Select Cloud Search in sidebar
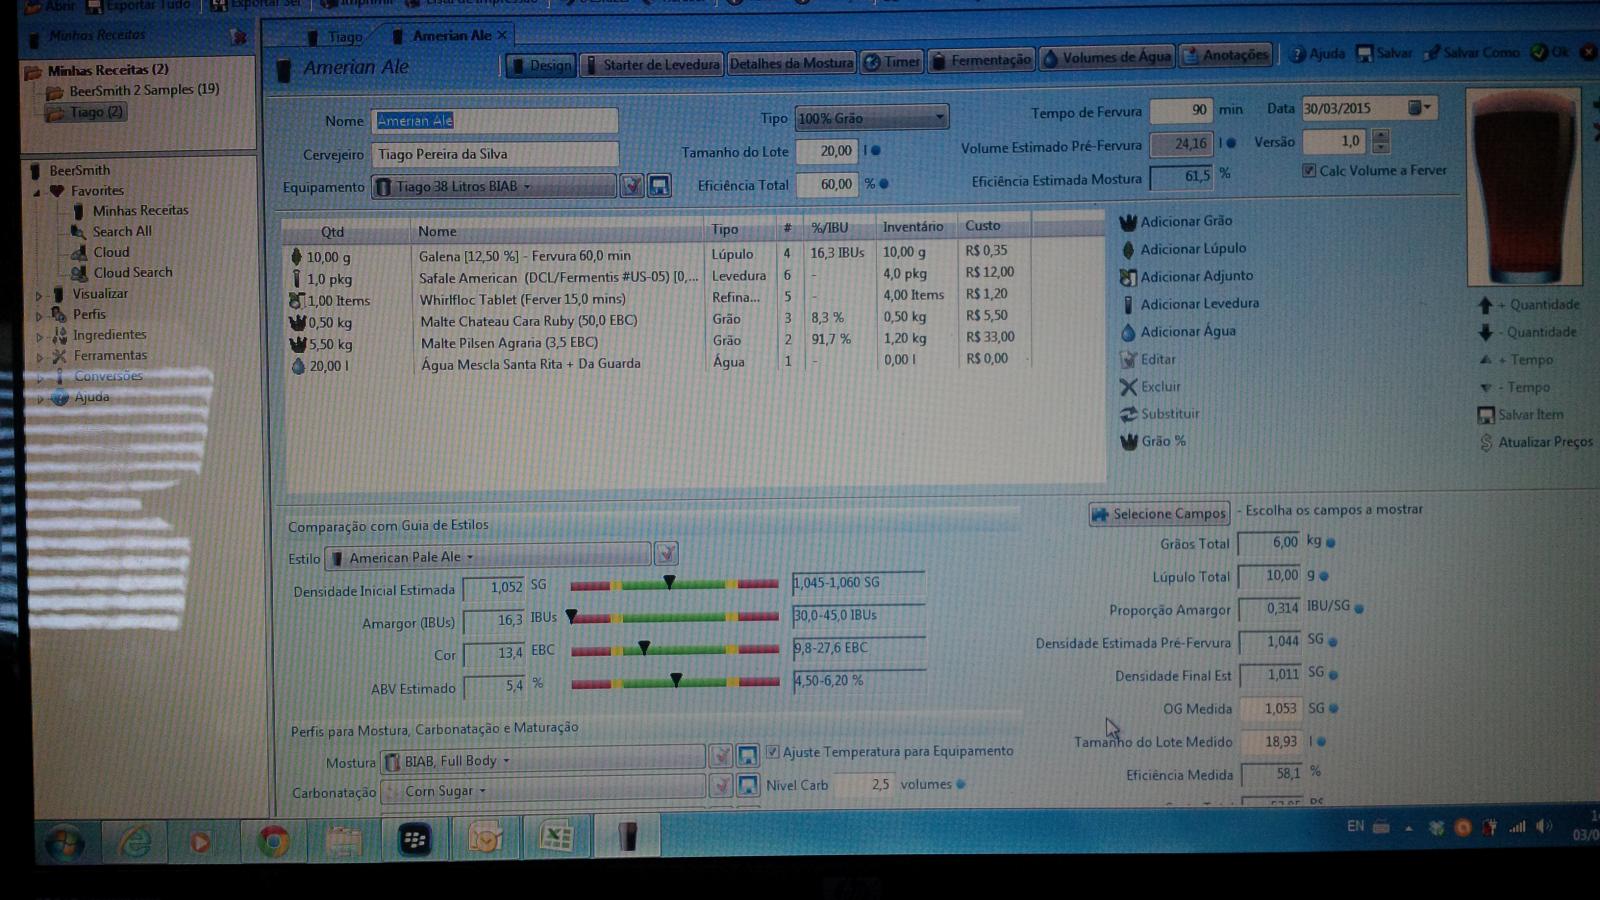This screenshot has height=900, width=1600. (x=122, y=272)
